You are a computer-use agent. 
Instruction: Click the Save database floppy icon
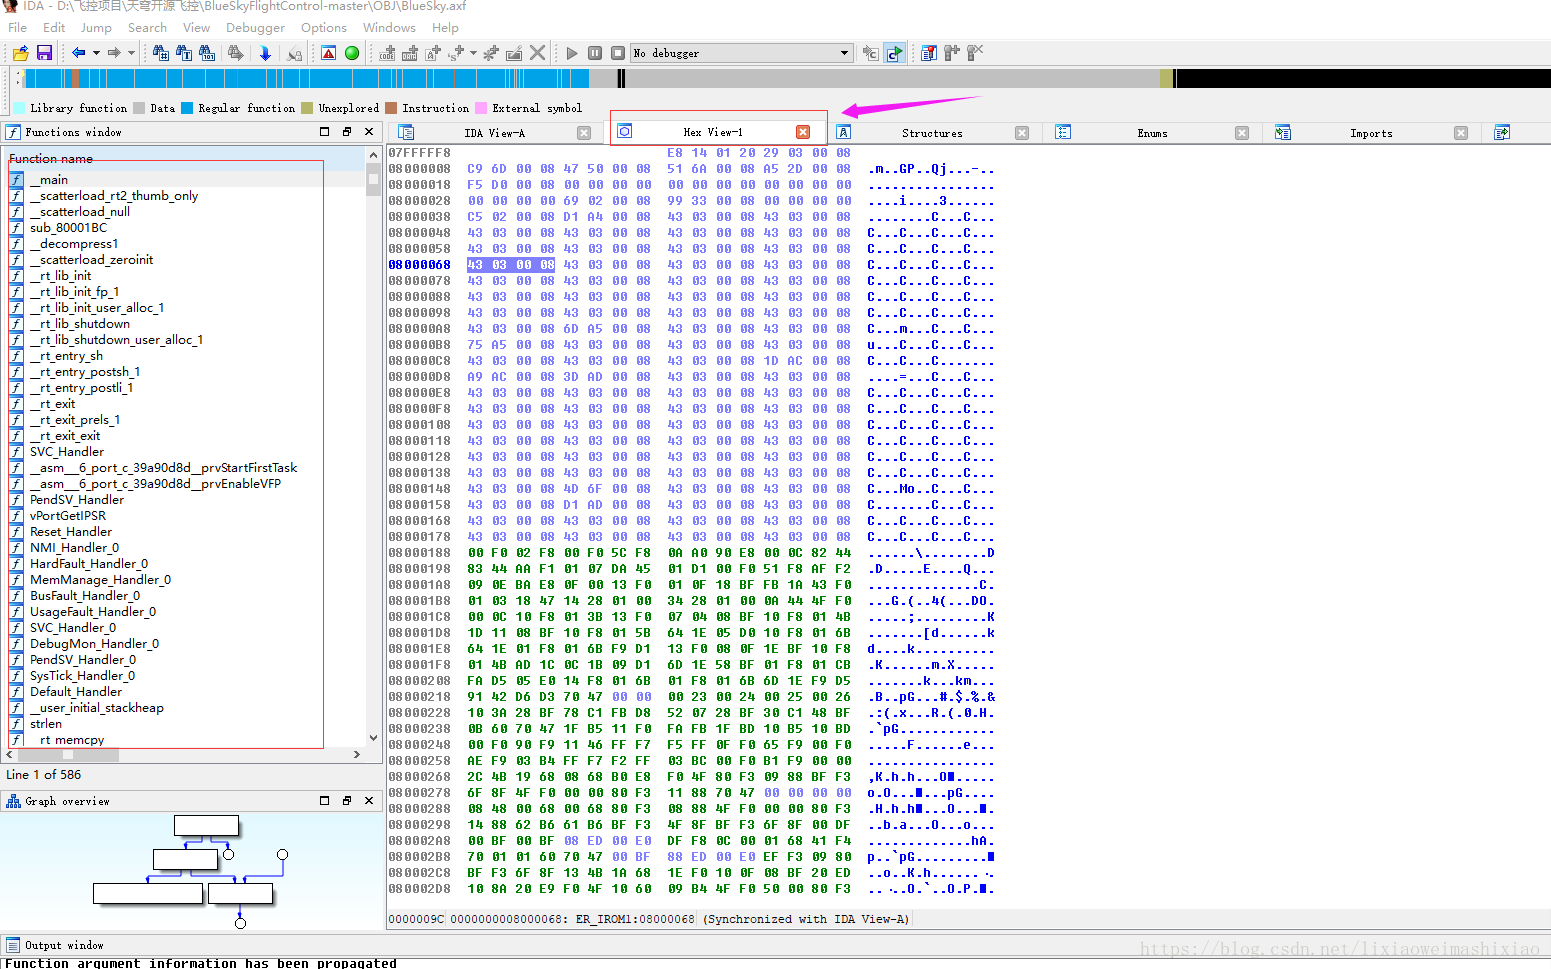[44, 53]
